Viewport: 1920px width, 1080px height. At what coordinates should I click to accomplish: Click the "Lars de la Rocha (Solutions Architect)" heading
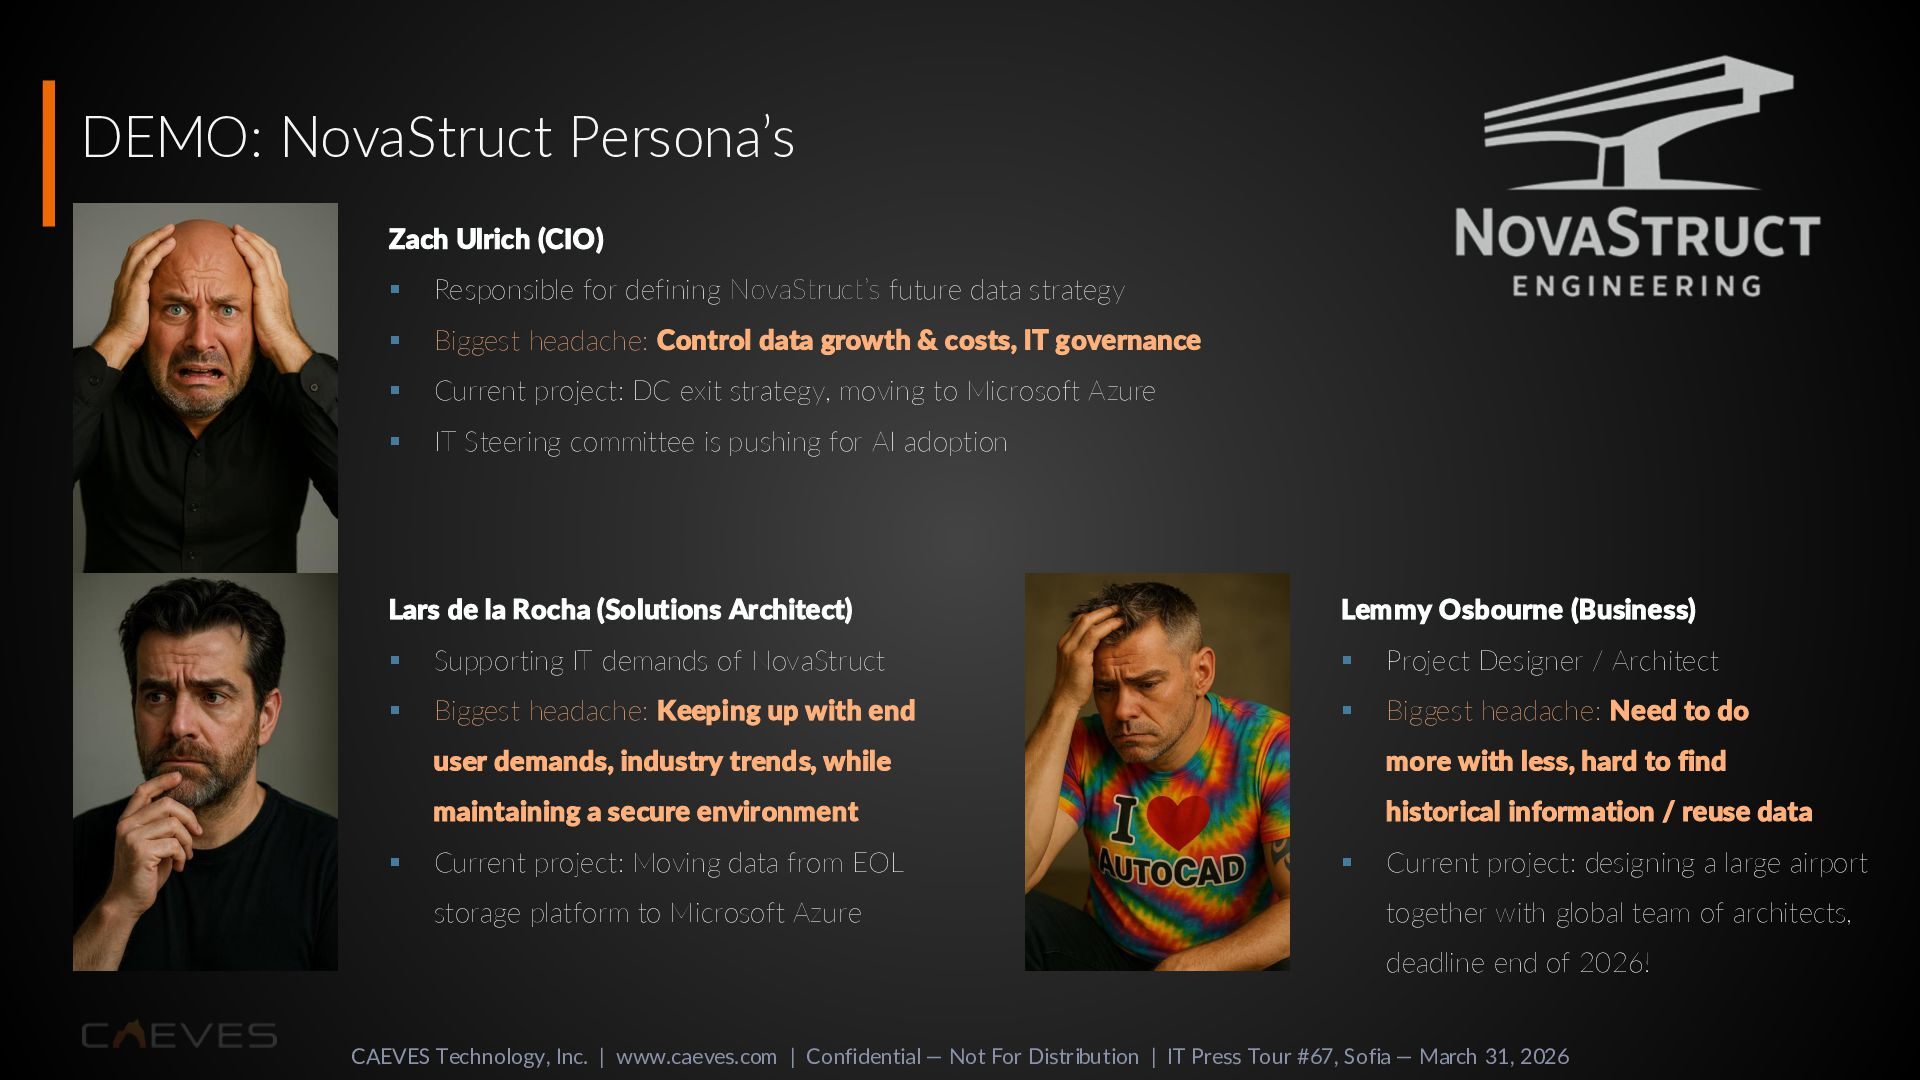tap(620, 609)
